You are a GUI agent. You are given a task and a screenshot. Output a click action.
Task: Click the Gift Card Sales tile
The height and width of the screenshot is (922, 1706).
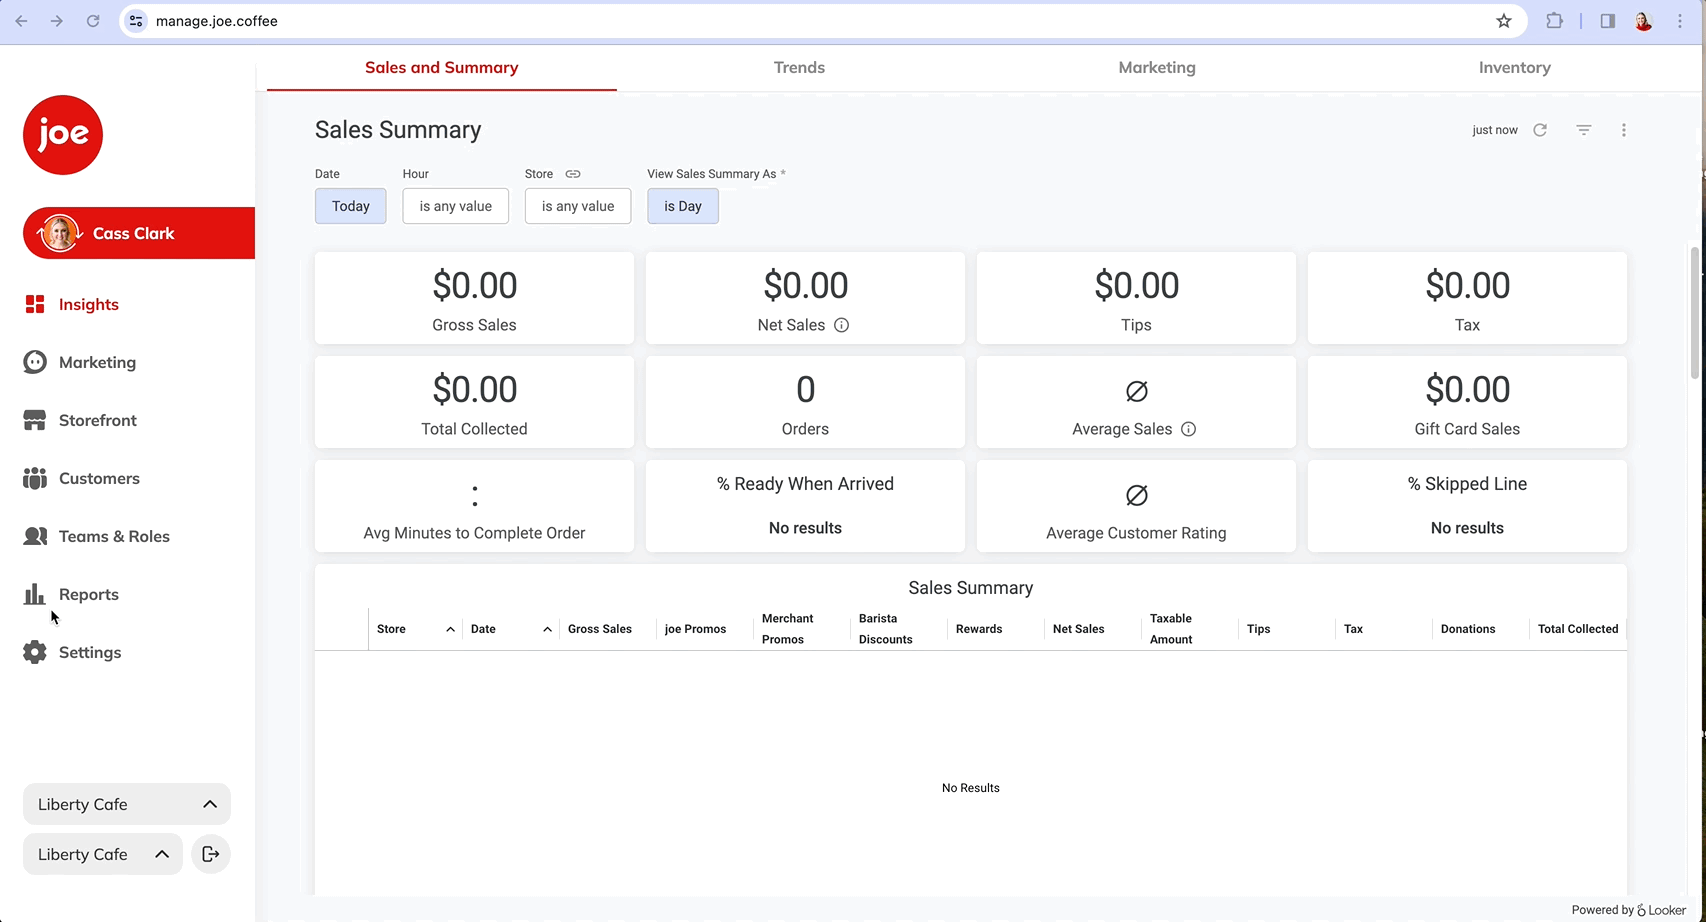pos(1467,402)
